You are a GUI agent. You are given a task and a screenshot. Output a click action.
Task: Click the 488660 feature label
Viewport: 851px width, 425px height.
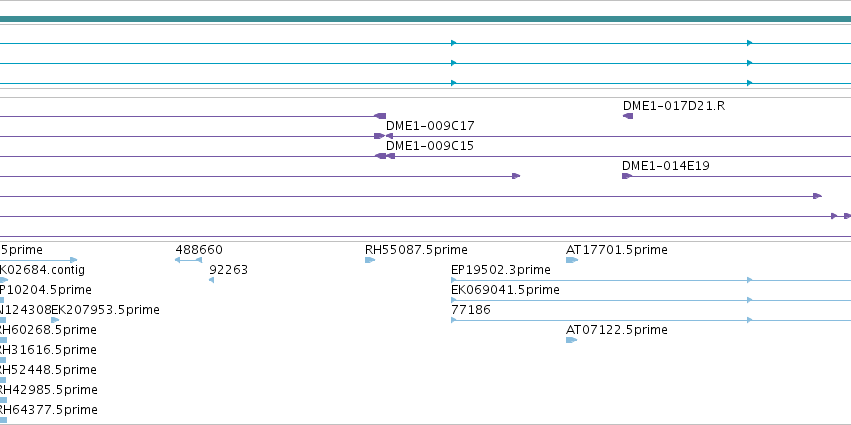(x=199, y=250)
